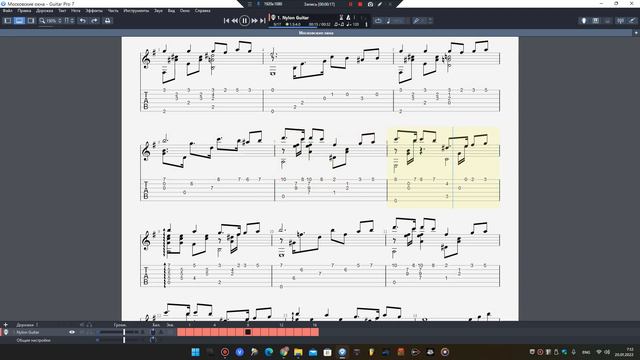Select the Nylon Guitar track row label
The height and width of the screenshot is (360, 640).
pyautogui.click(x=28, y=332)
